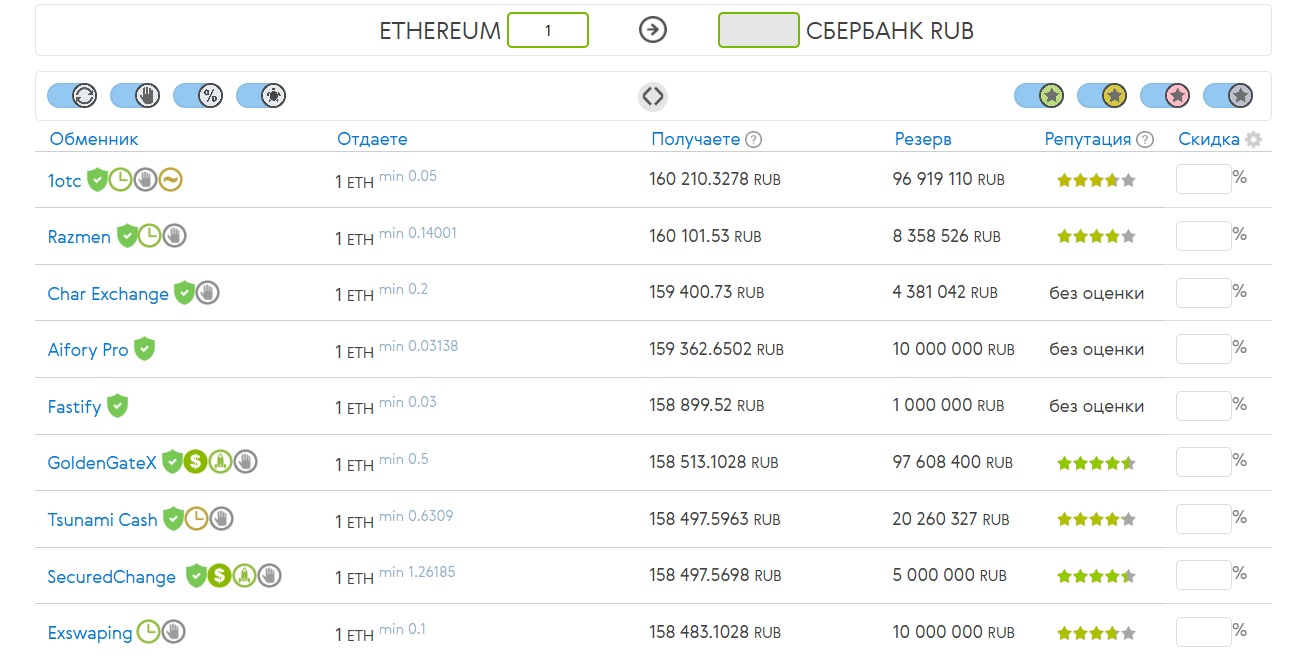The image size is (1301, 659).
Task: Click the shield icon beside Fastify
Action: tap(118, 406)
